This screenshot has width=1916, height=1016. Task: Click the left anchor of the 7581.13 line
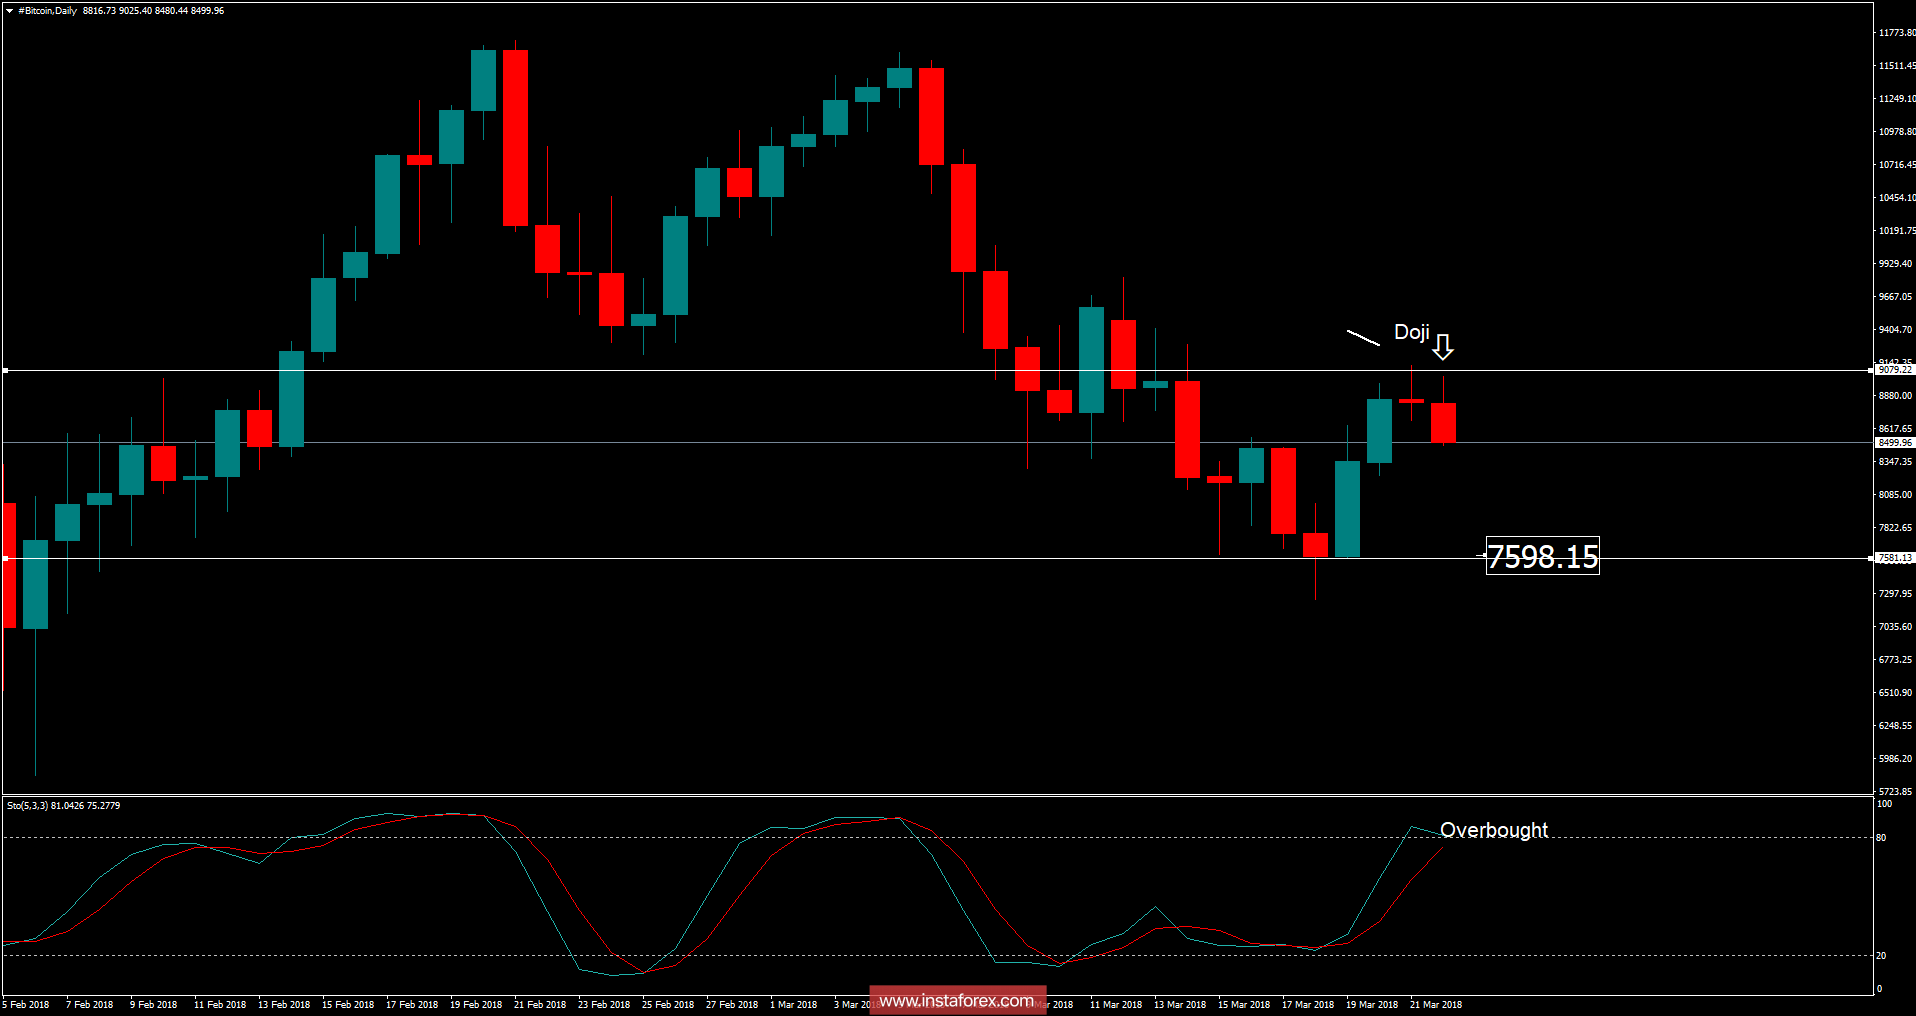(x=5, y=558)
